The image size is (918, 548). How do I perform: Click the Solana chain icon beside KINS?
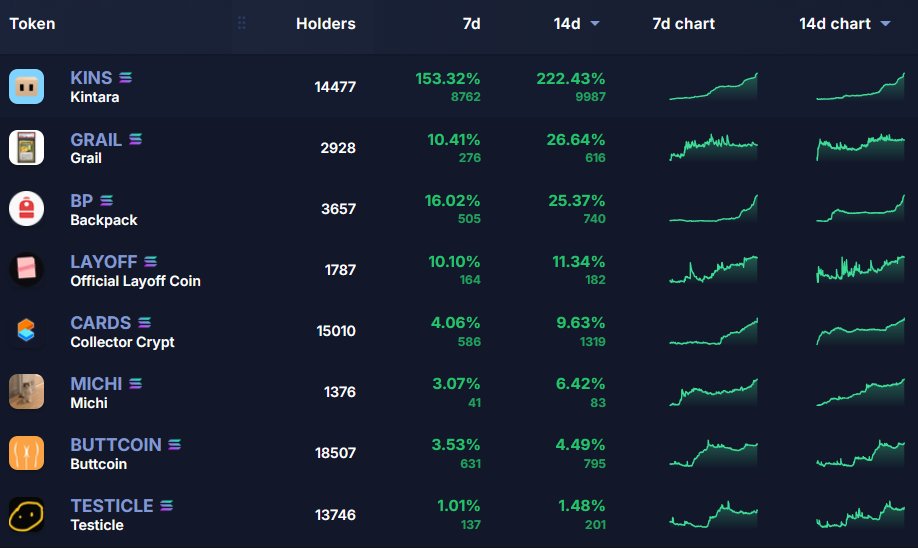(x=125, y=77)
